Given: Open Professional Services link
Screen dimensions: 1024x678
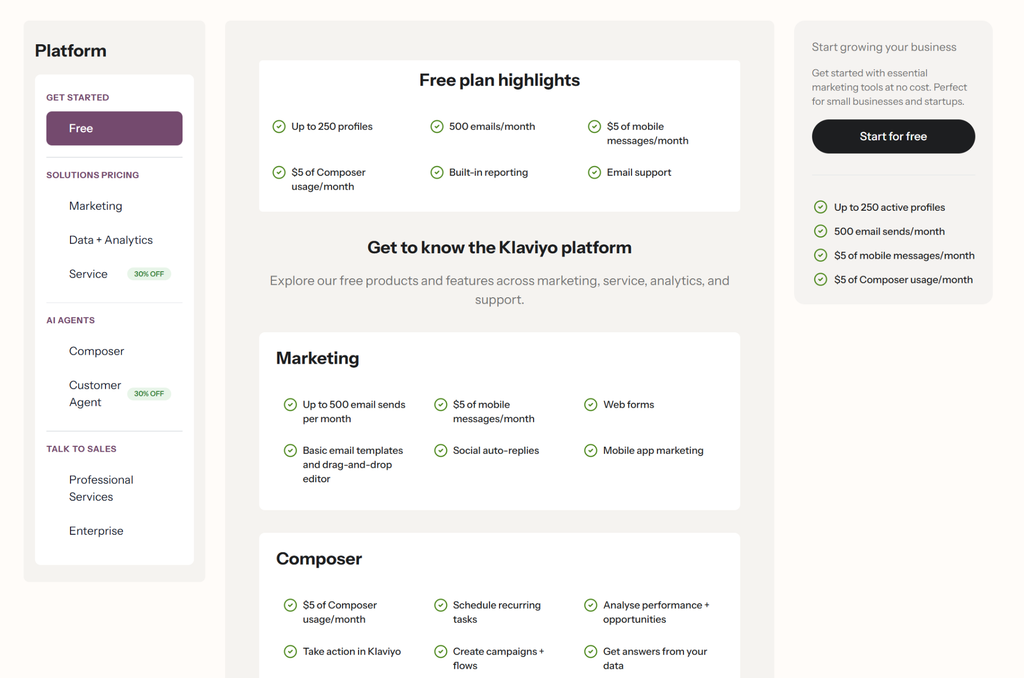Looking at the screenshot, I should point(101,488).
